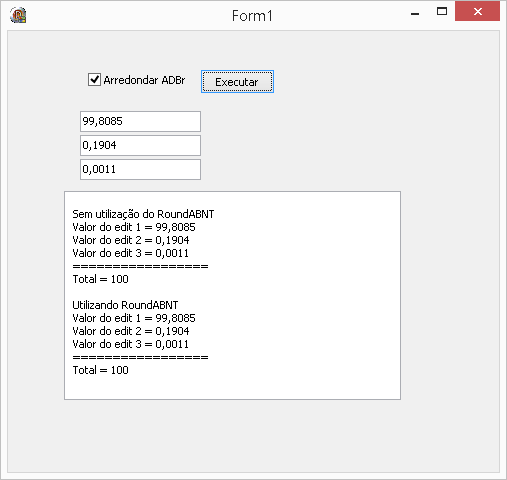Screen dimensions: 507x480
Task: Focus the edit field containing 0,1904
Action: tap(140, 145)
